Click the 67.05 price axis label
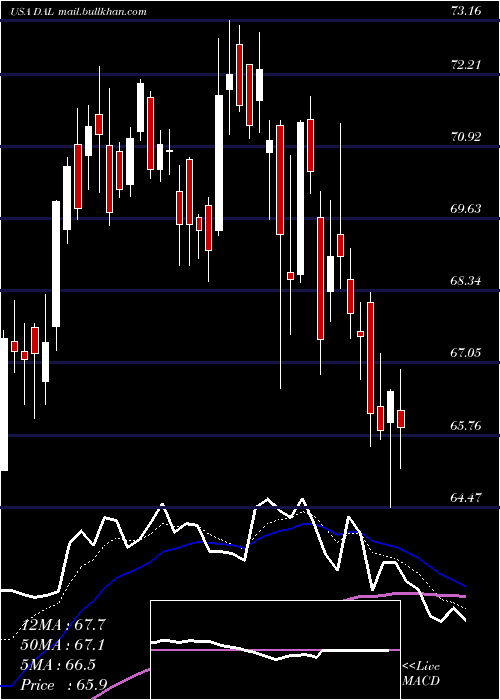500x700 pixels. 466,353
